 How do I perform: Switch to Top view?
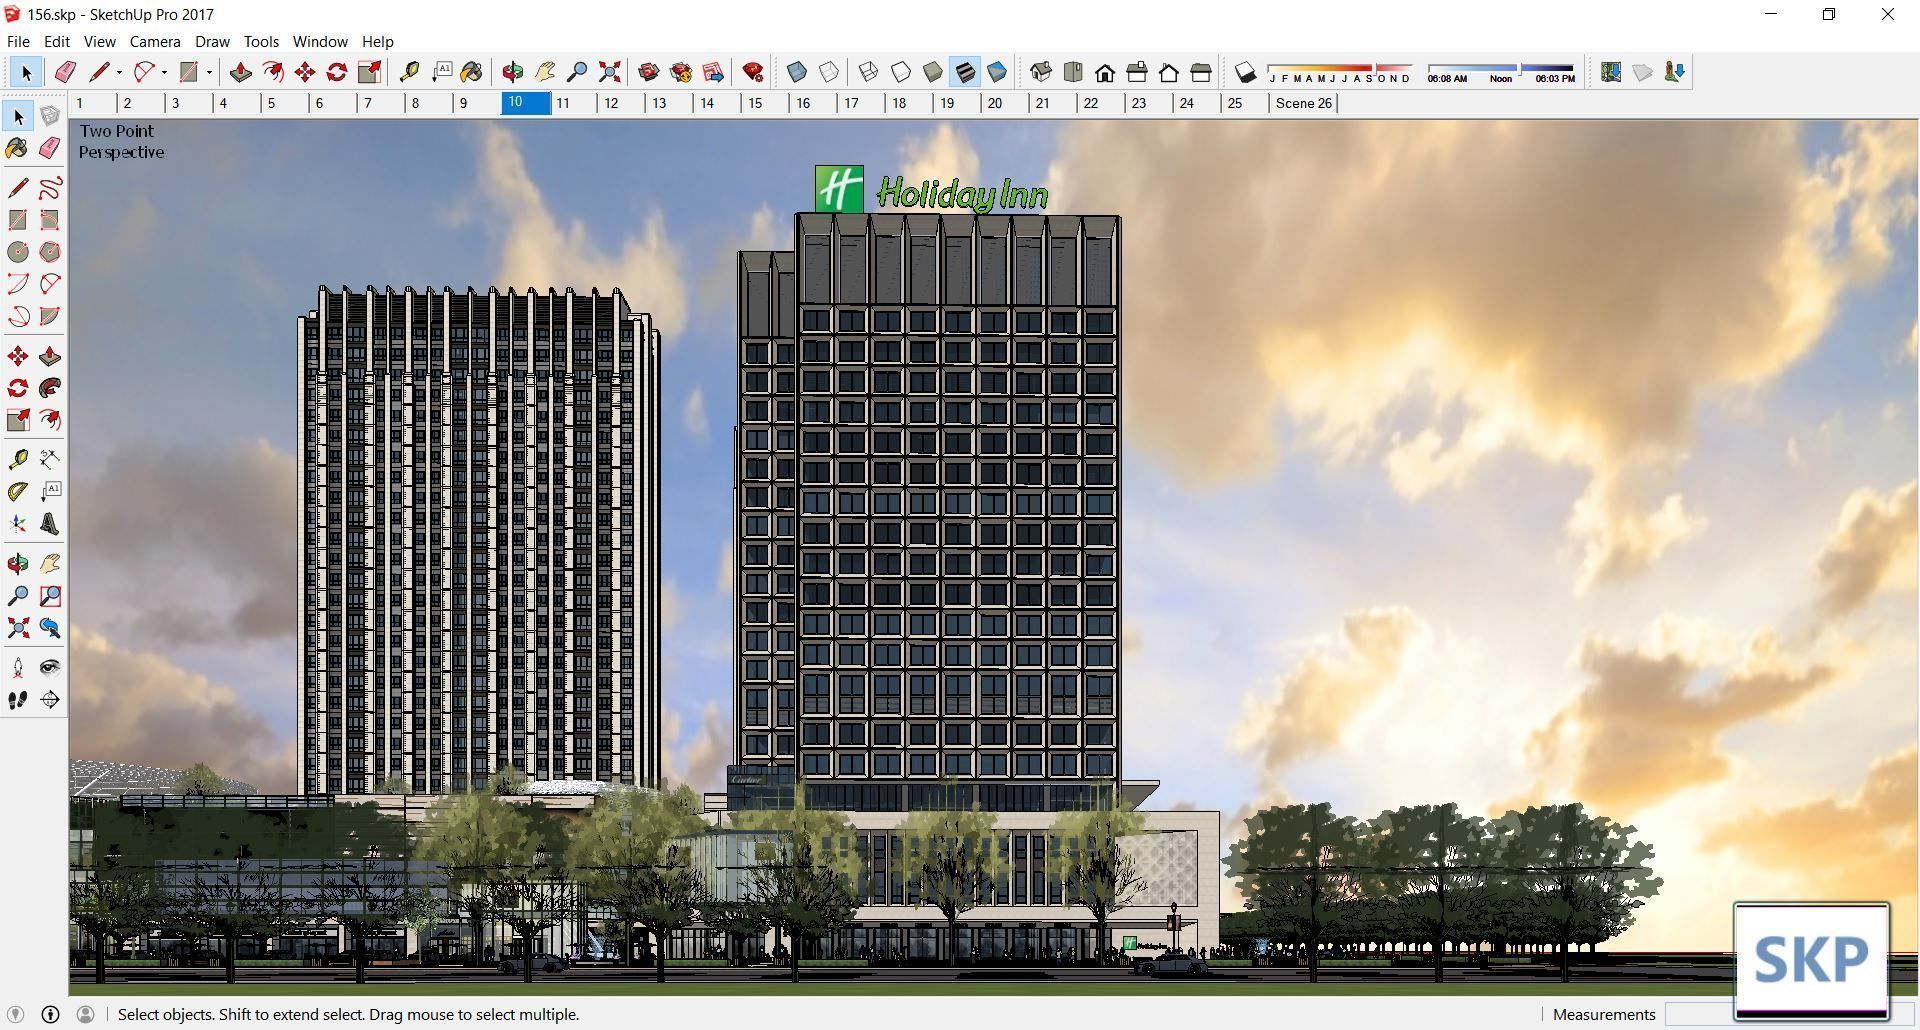(1073, 72)
